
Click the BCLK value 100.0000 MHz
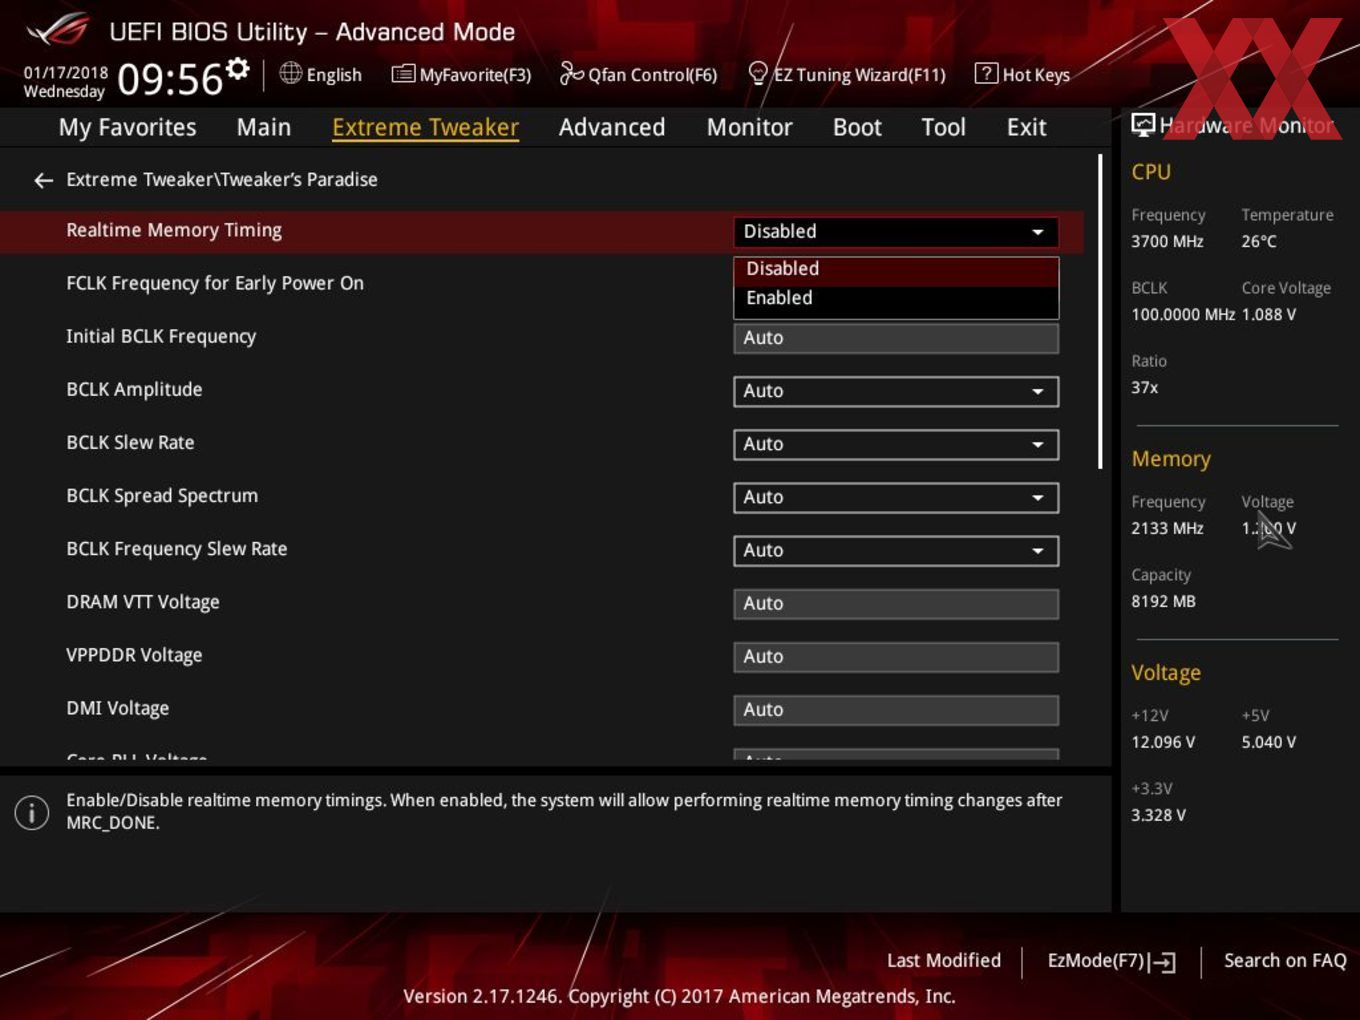(1183, 314)
